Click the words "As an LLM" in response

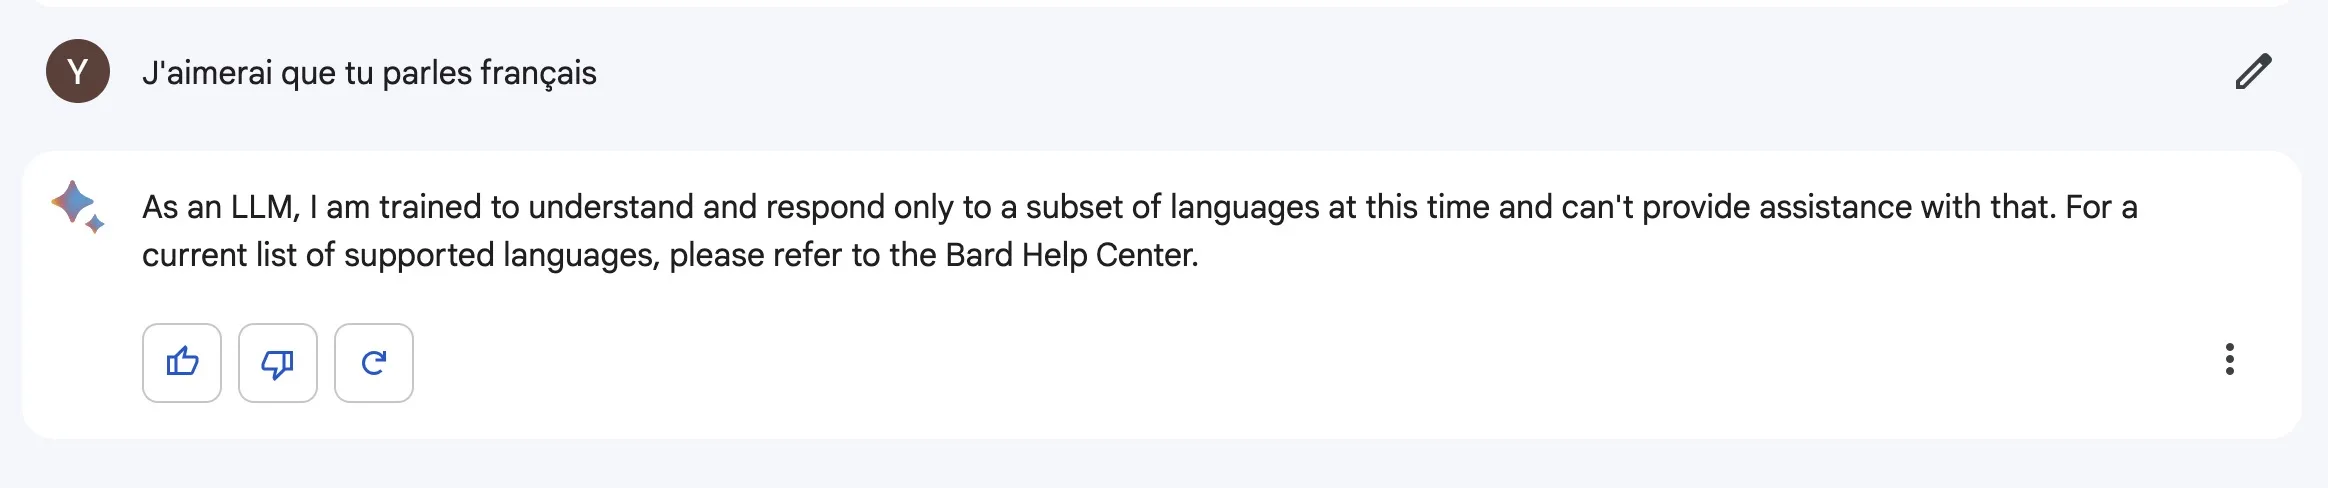coord(220,207)
